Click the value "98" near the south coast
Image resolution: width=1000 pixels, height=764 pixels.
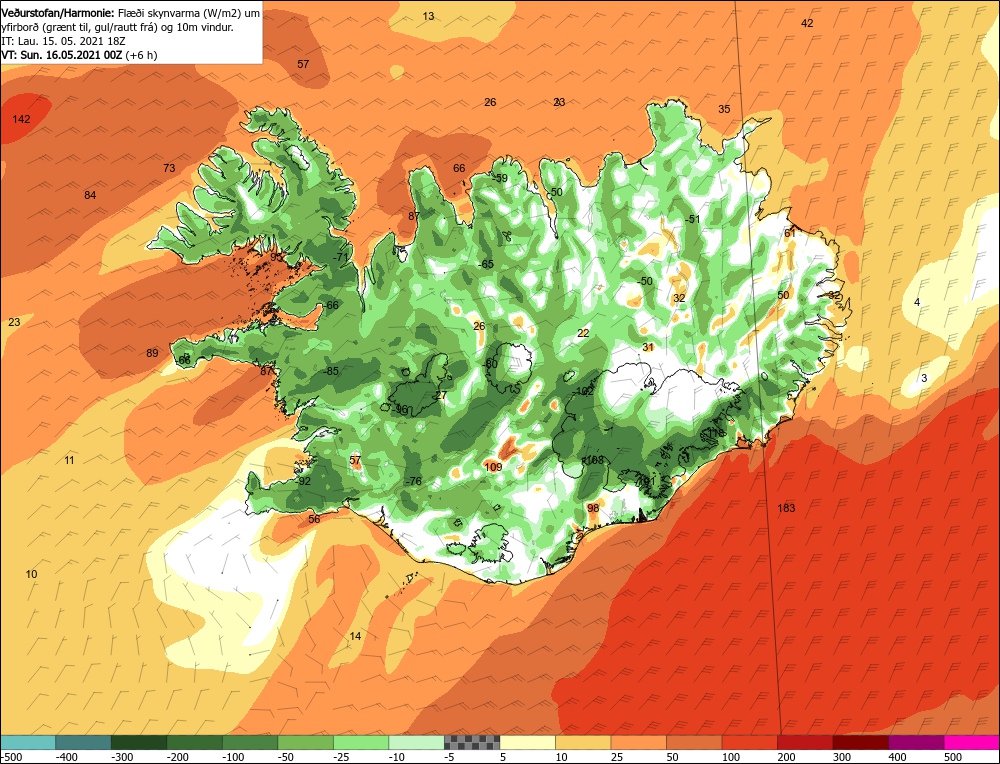(593, 508)
